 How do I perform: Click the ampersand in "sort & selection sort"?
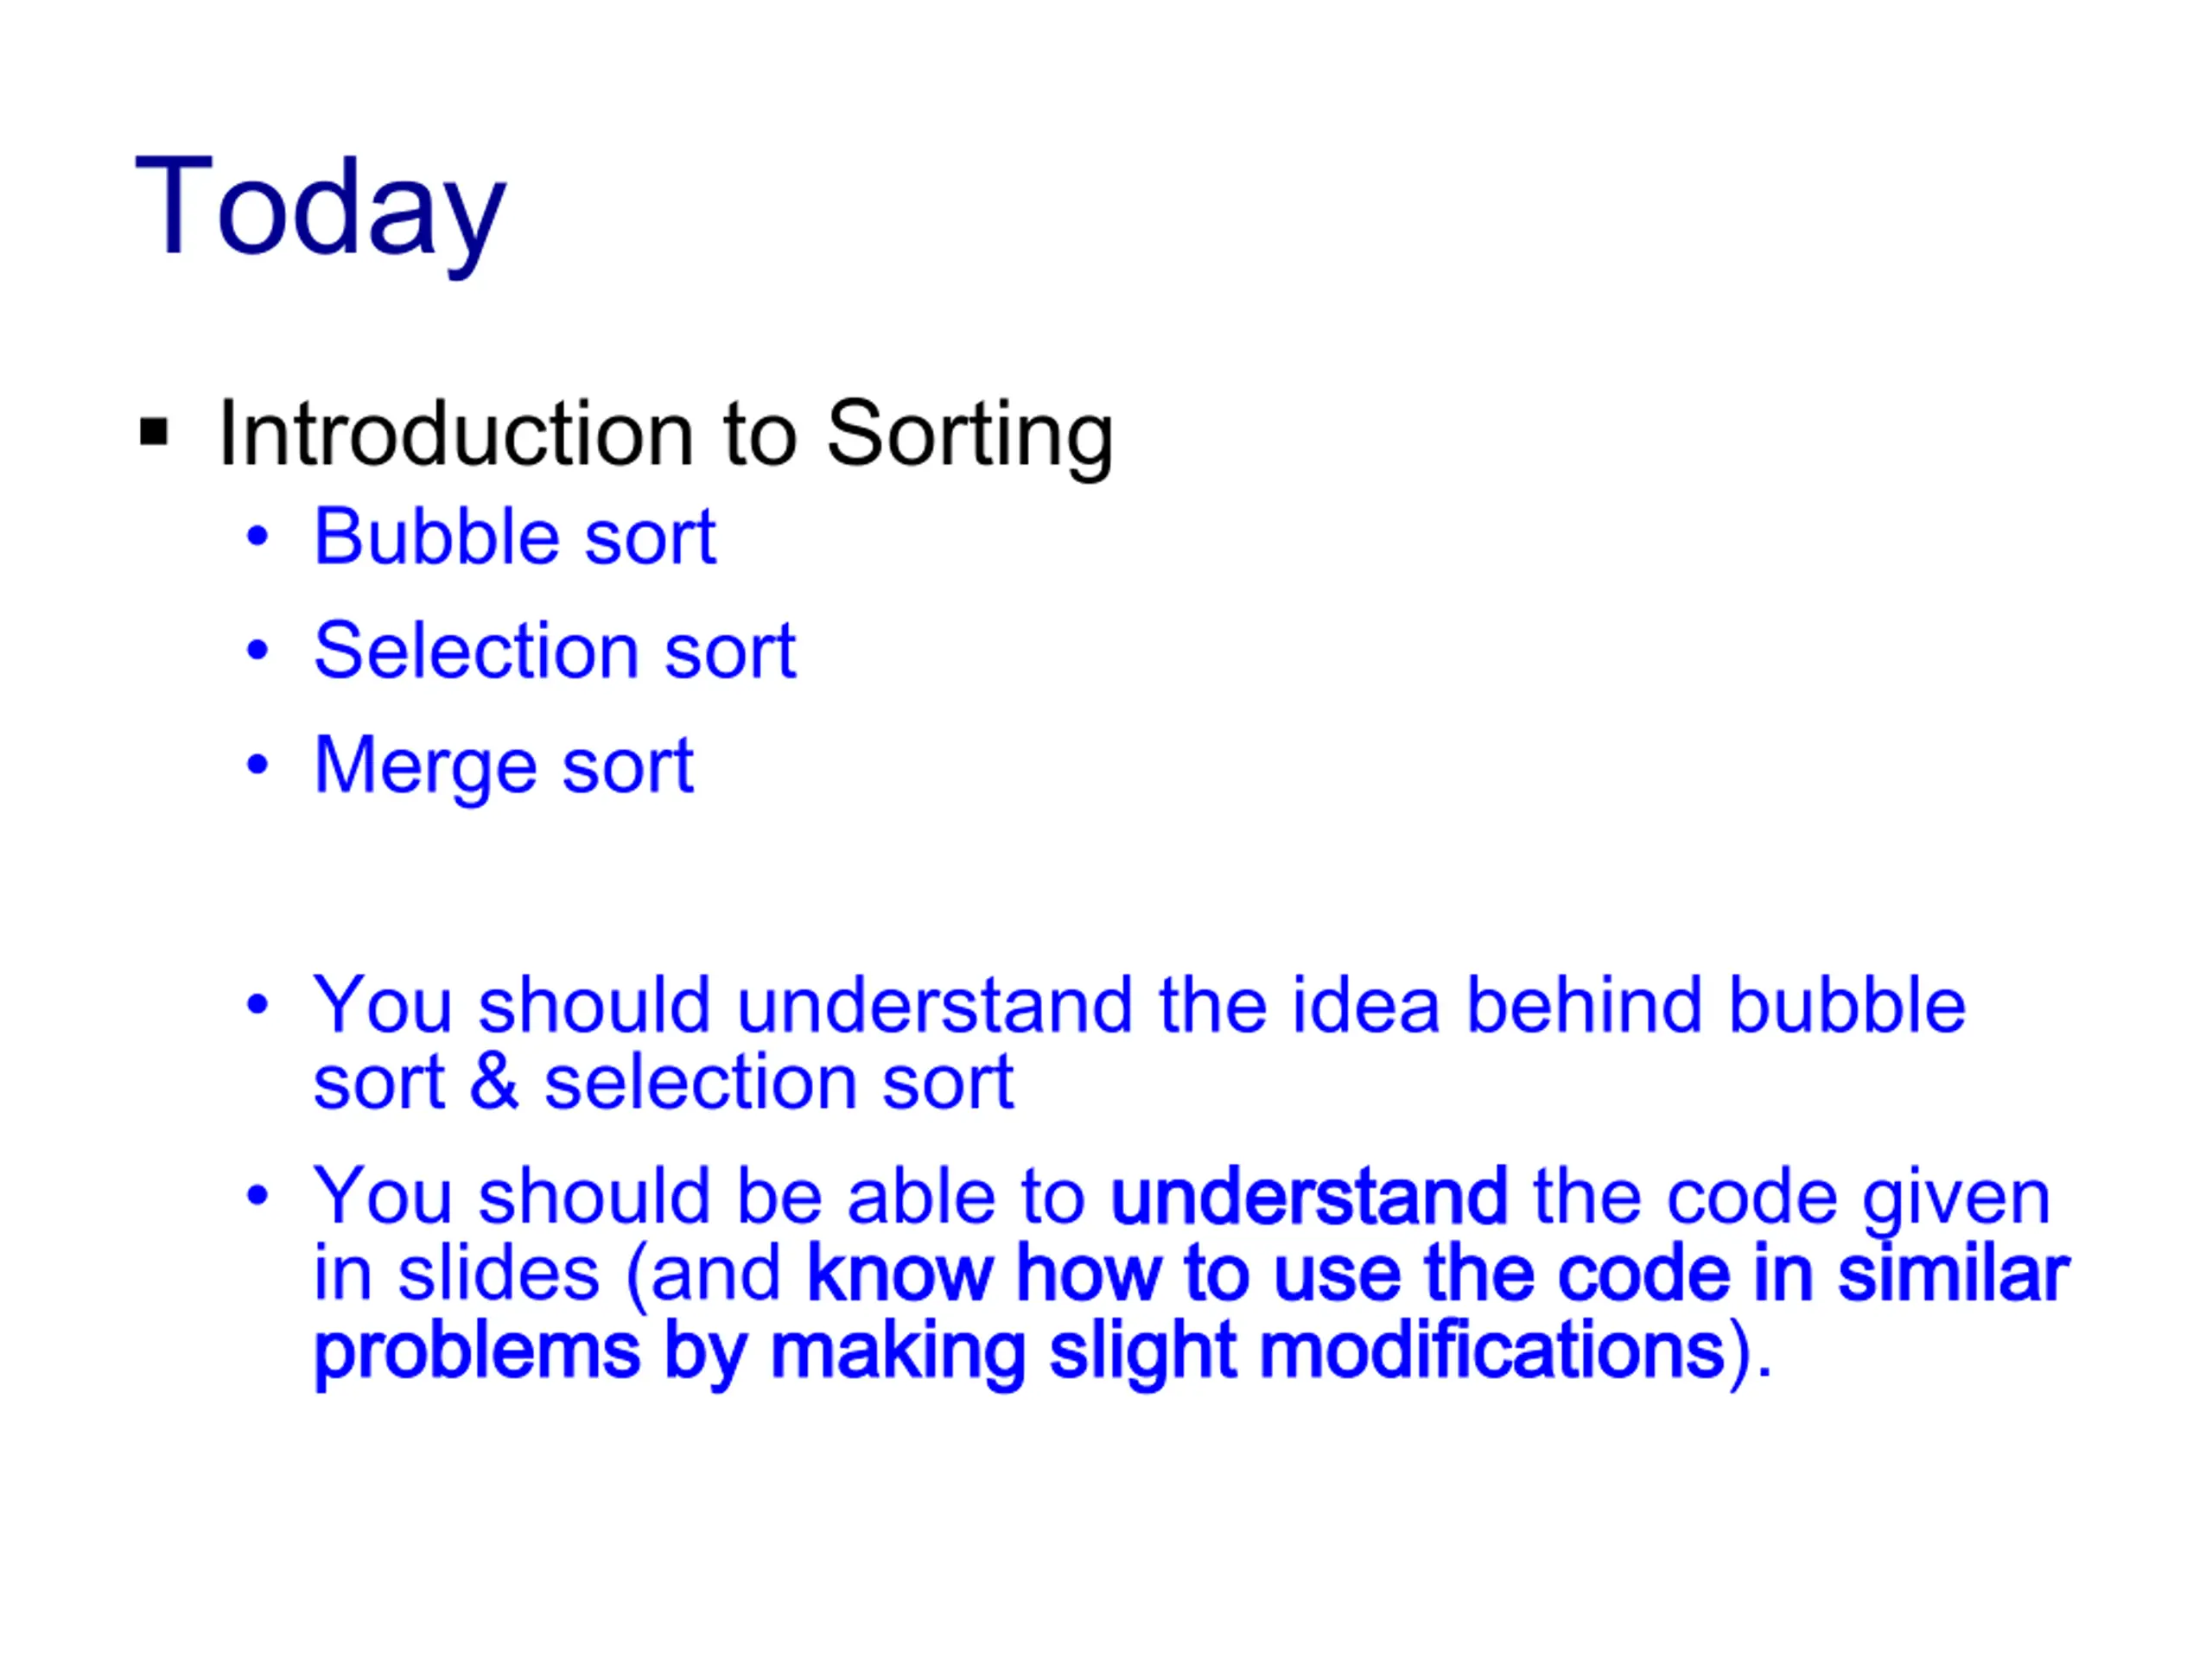click(x=495, y=1081)
